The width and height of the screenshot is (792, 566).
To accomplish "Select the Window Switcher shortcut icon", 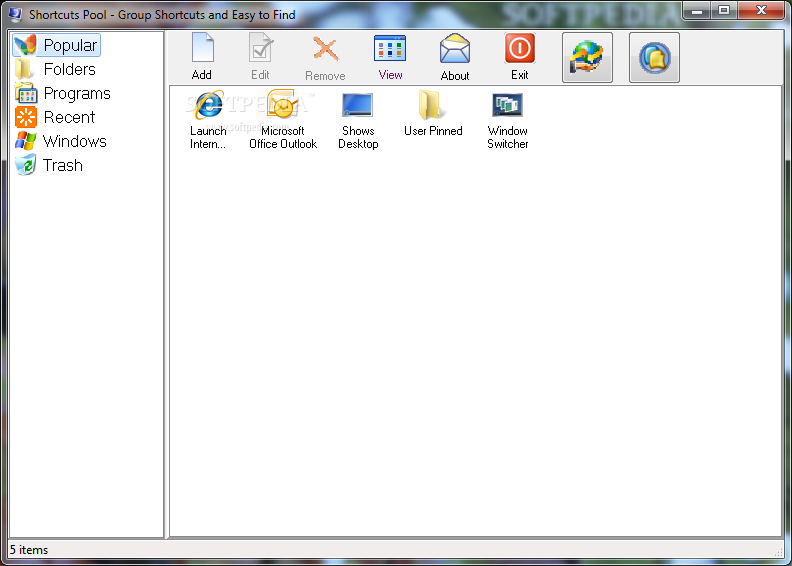I will coord(507,105).
